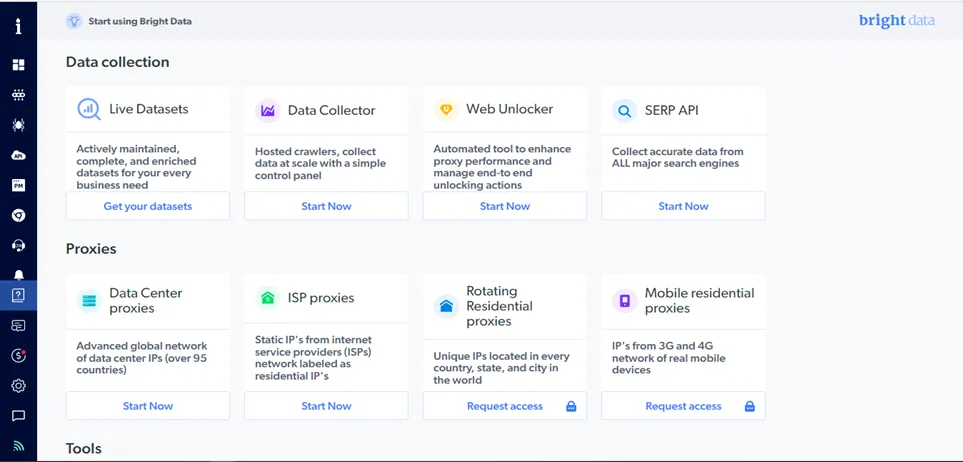Start Now under Data Center proxies

click(147, 405)
